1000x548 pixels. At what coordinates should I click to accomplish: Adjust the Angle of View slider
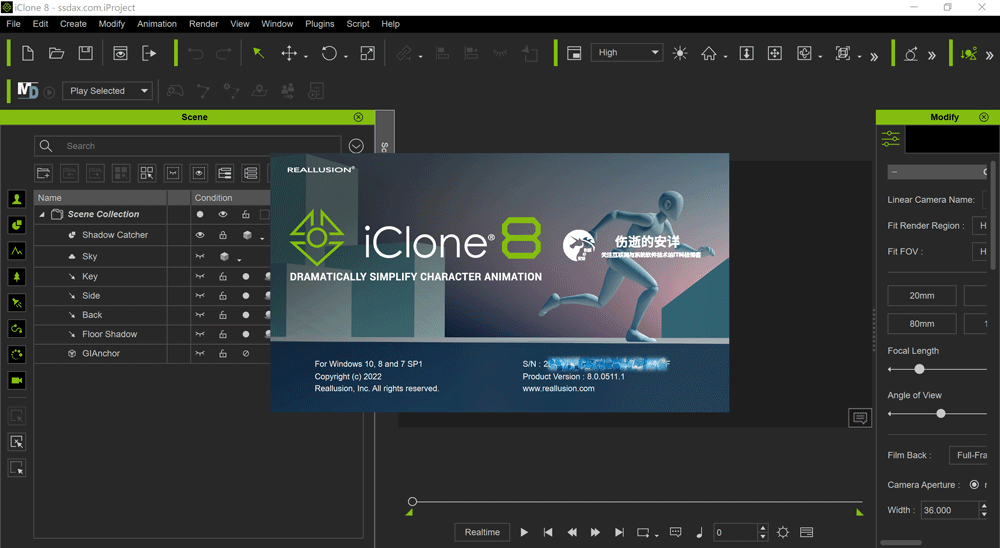click(941, 414)
